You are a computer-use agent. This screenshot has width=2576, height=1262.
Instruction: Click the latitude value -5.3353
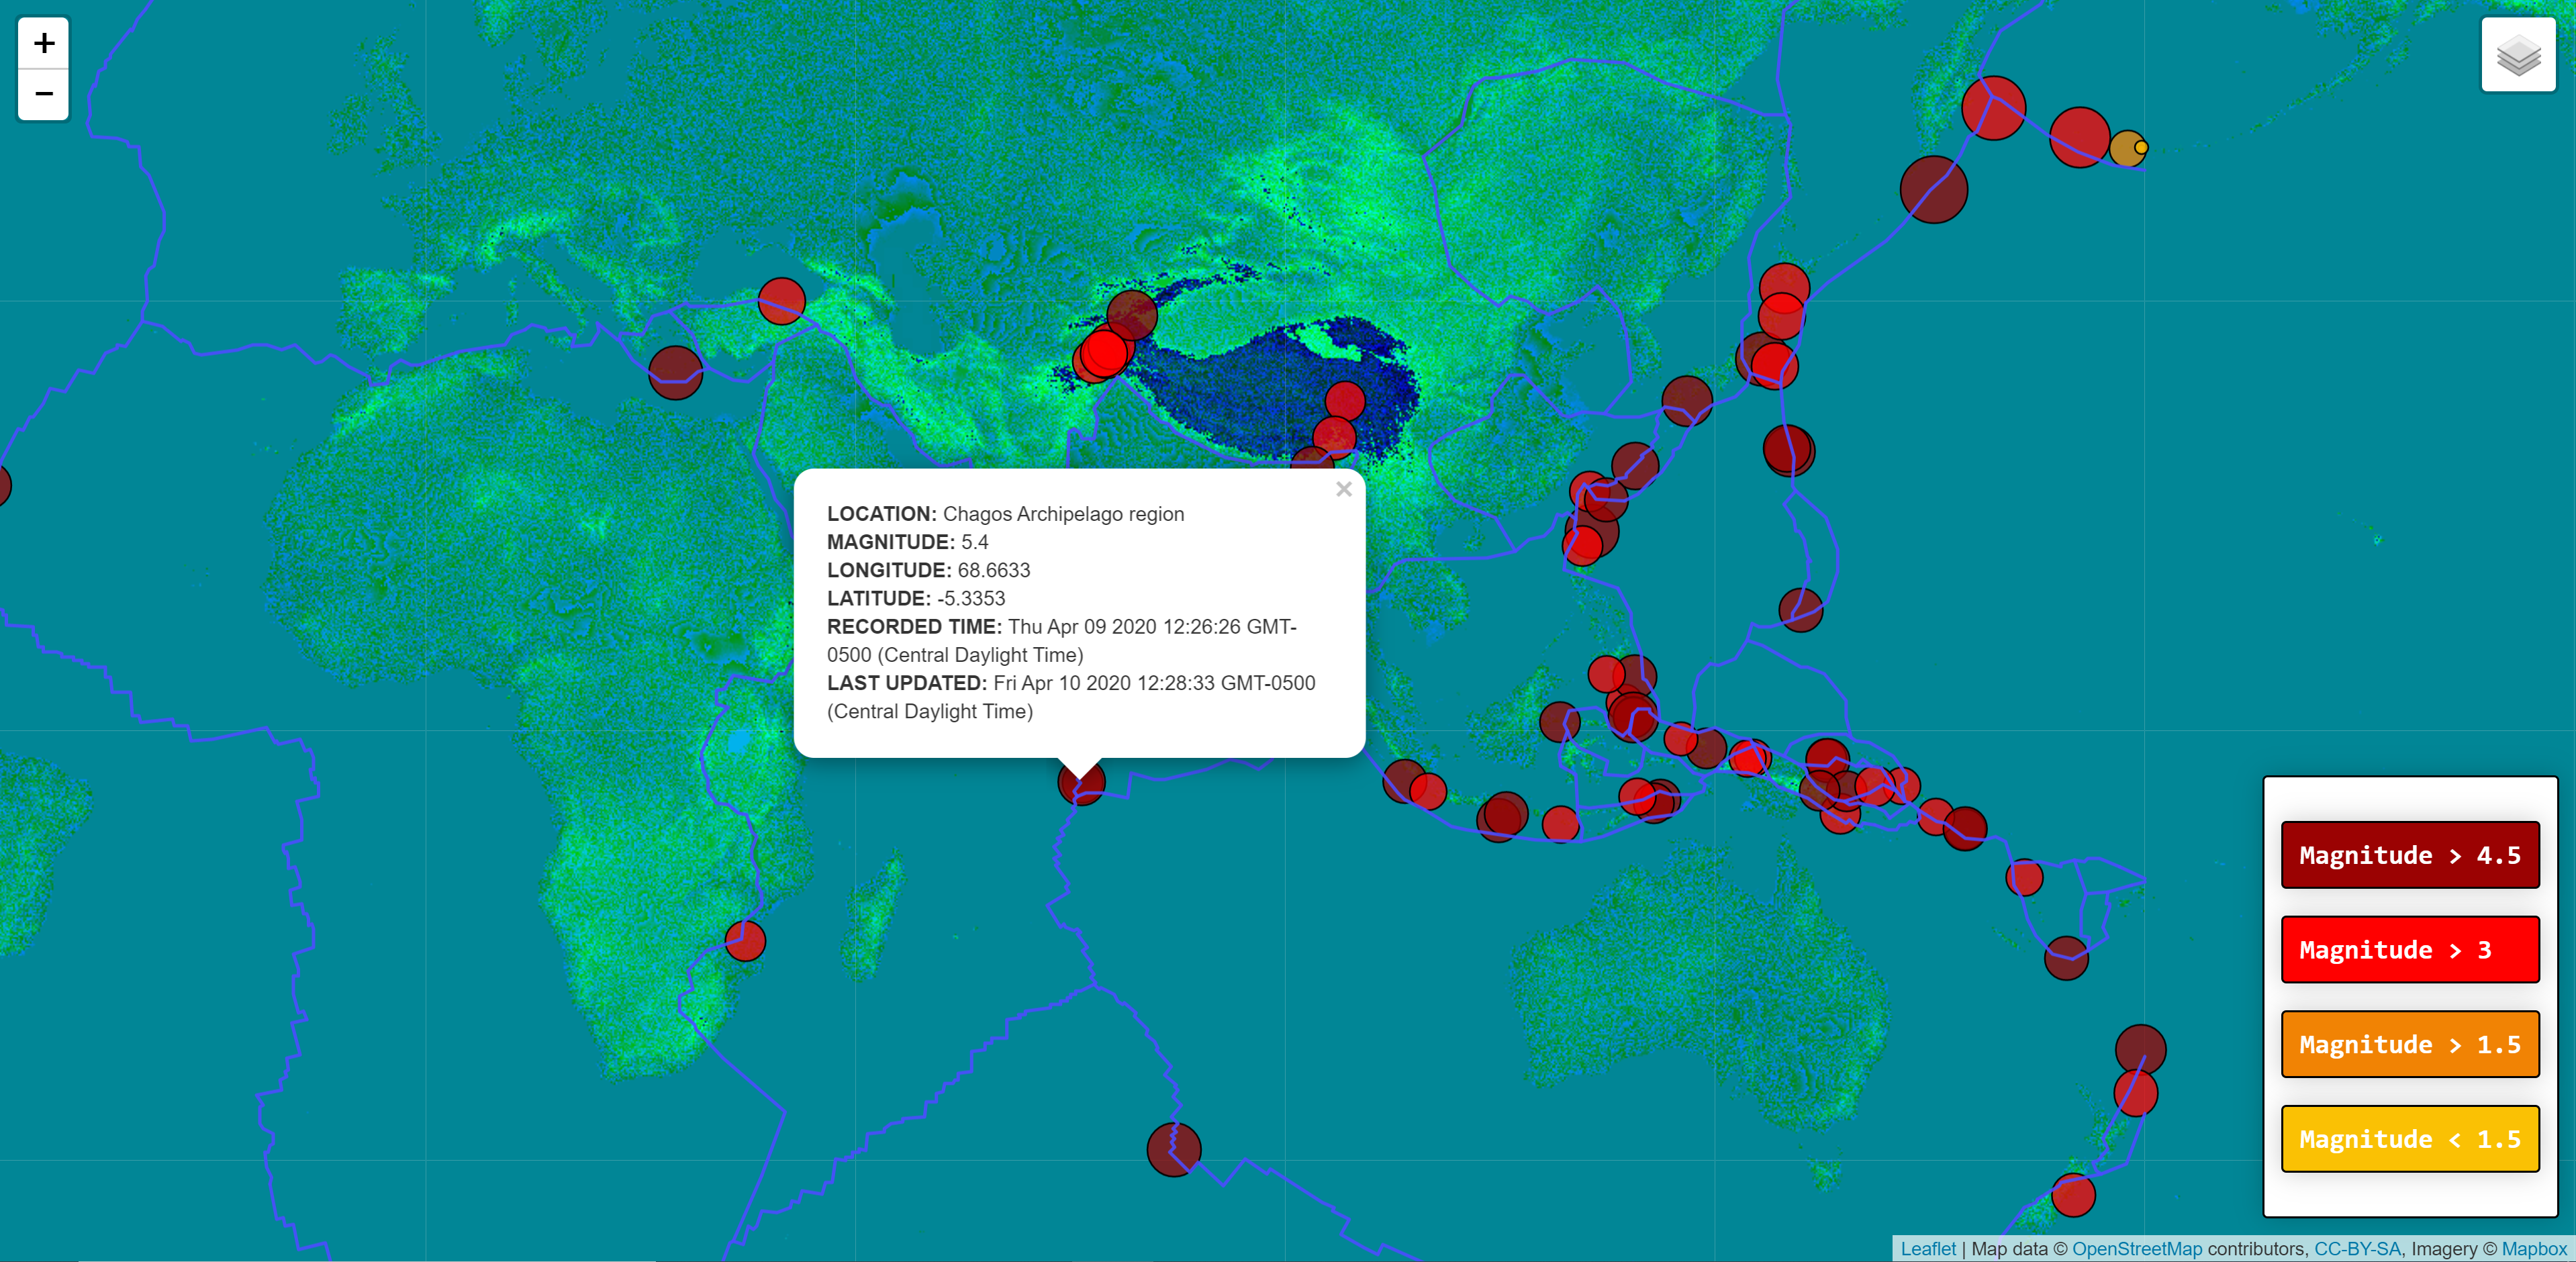[970, 598]
